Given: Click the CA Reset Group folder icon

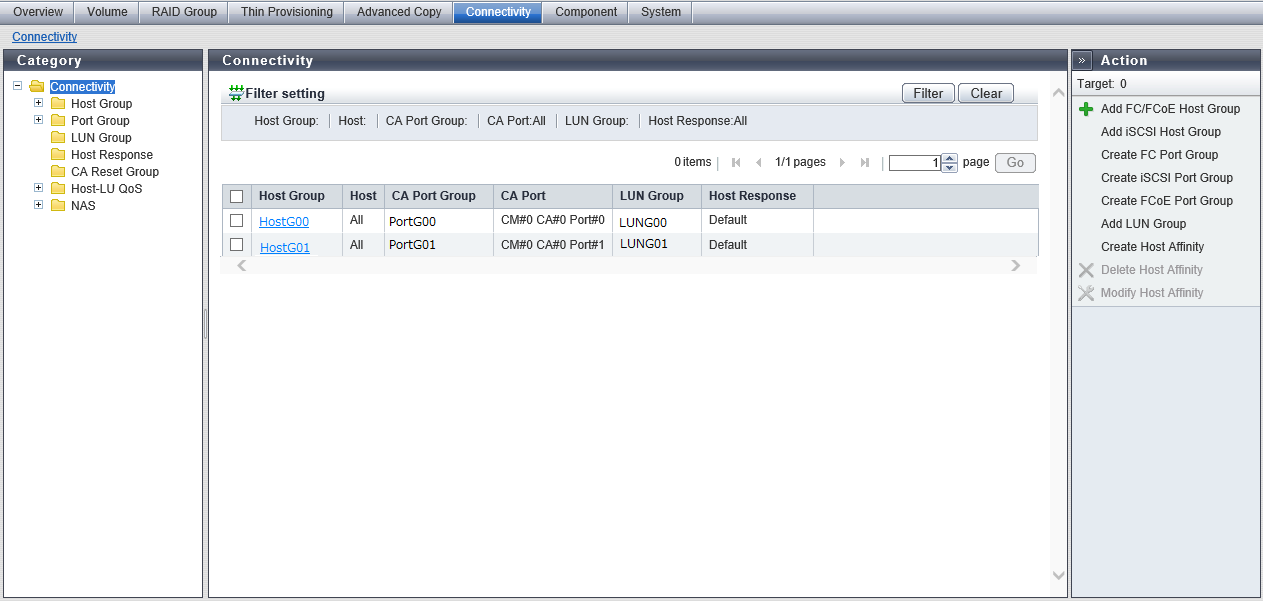Looking at the screenshot, I should [58, 172].
